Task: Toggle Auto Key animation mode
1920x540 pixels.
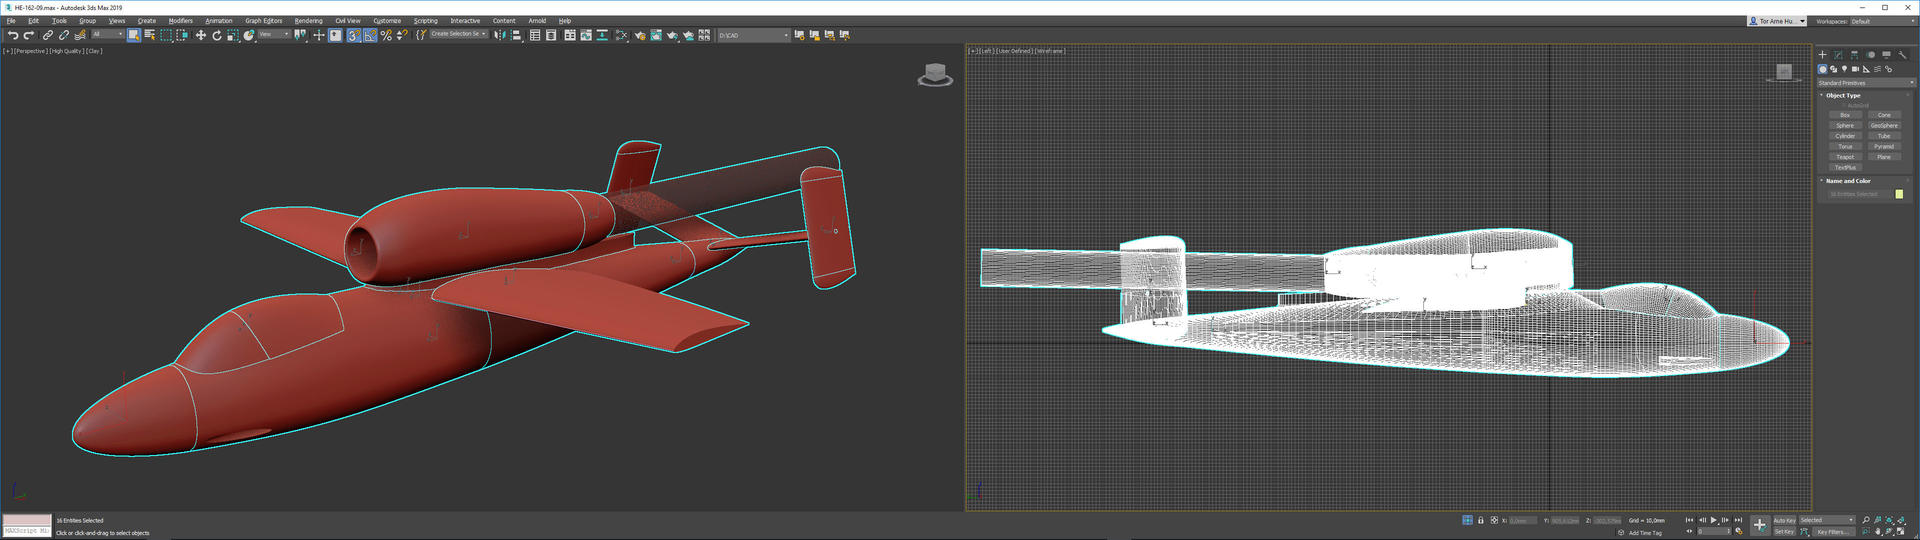Action: pyautogui.click(x=1784, y=520)
